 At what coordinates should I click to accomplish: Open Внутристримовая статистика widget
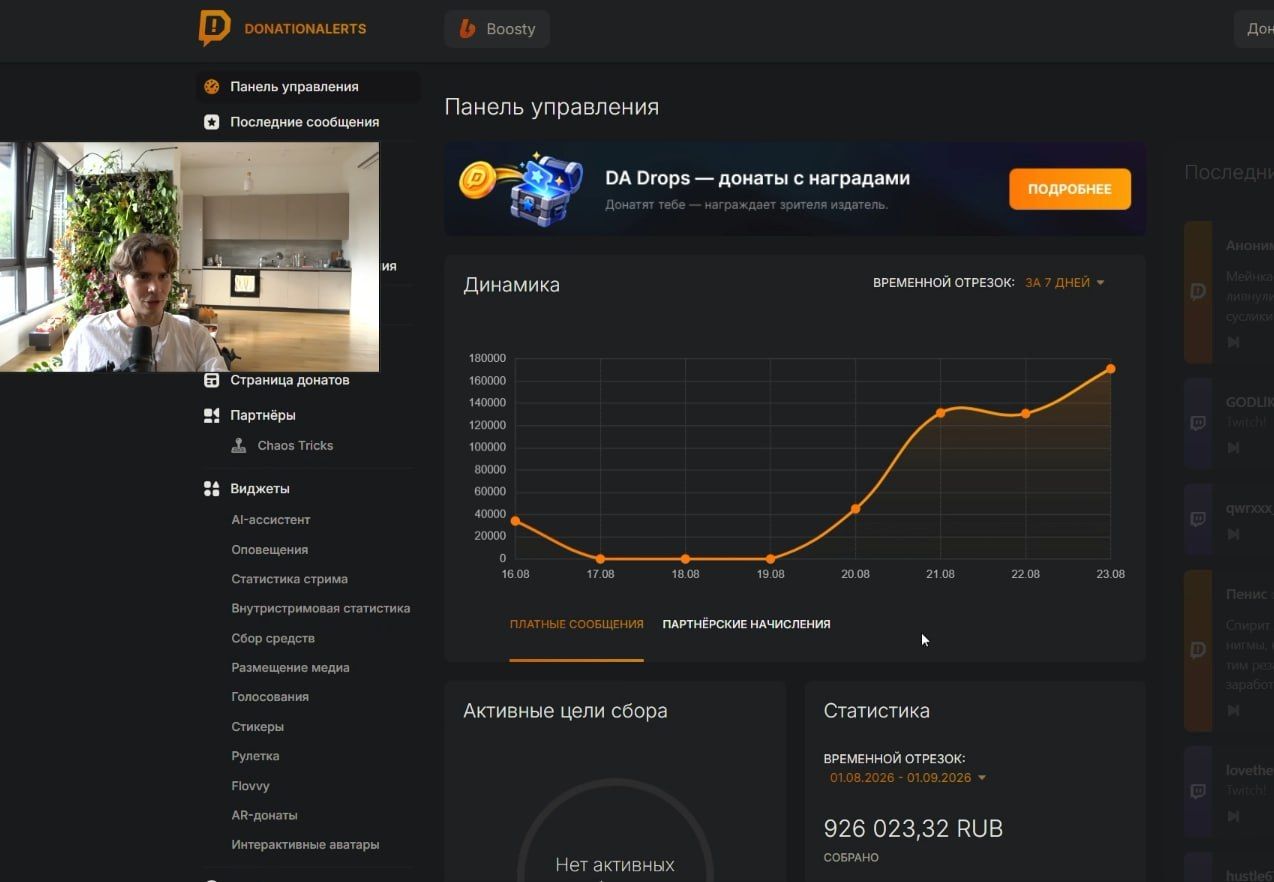(x=321, y=608)
